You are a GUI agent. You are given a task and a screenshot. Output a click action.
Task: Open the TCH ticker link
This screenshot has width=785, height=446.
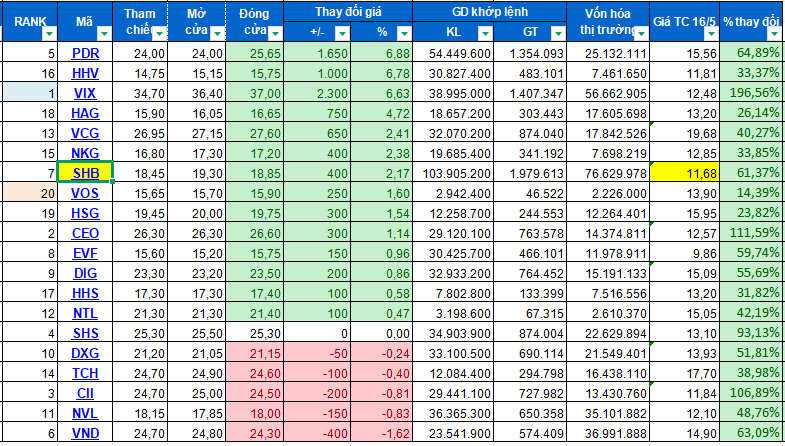pyautogui.click(x=85, y=373)
